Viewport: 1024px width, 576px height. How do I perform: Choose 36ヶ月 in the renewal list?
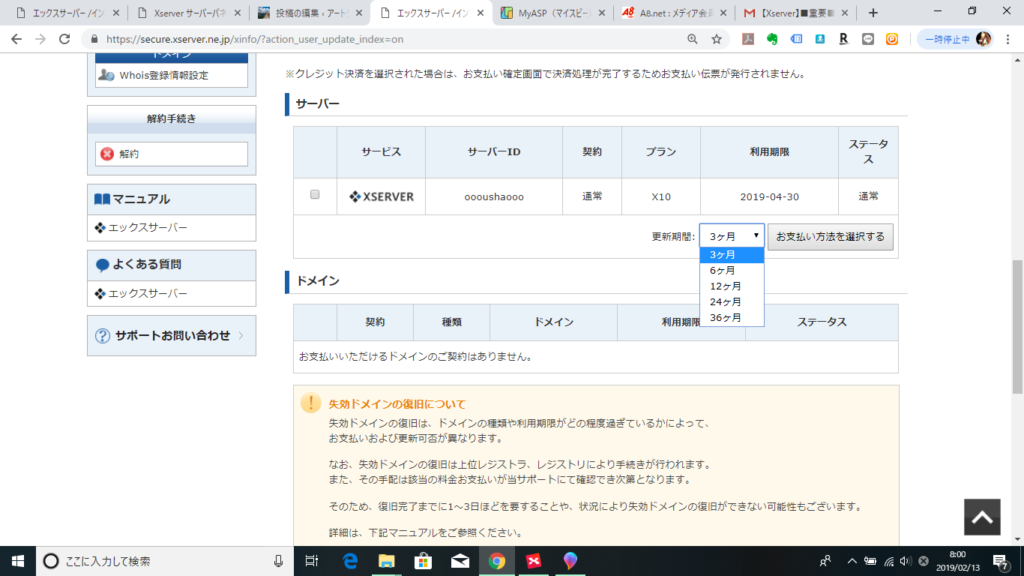click(x=731, y=317)
